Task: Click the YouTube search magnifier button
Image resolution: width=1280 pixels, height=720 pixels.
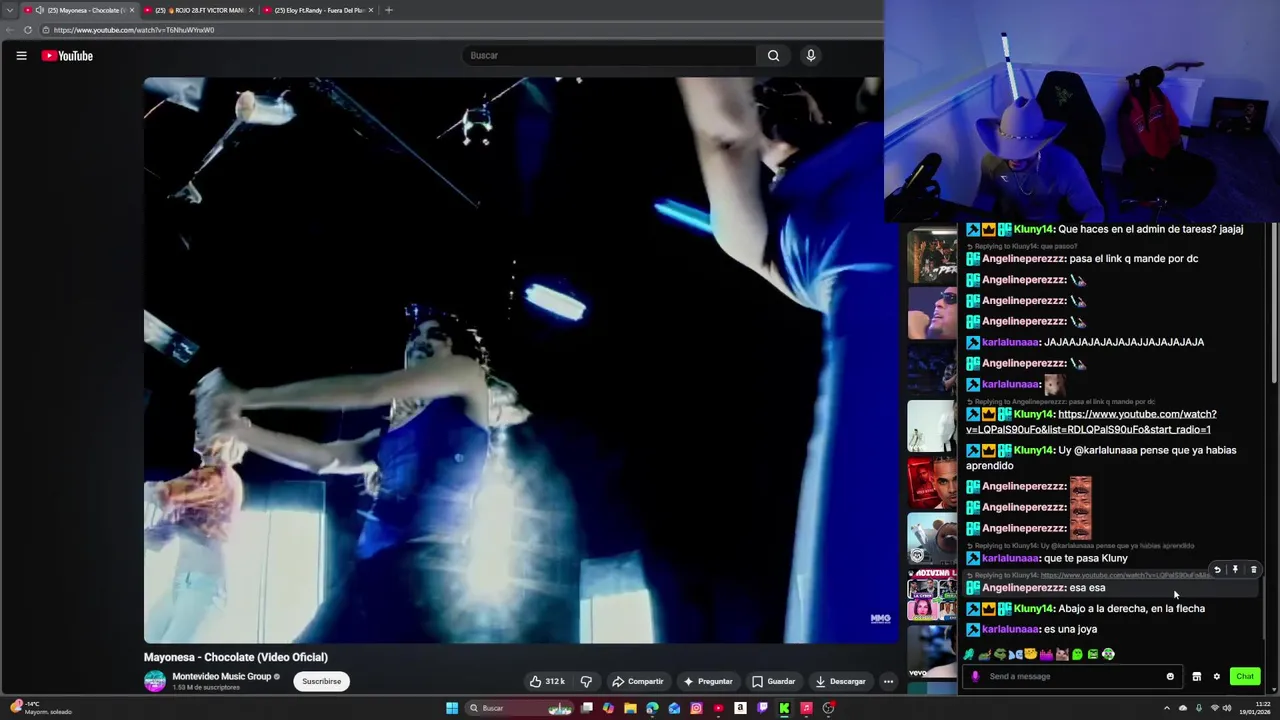Action: [773, 56]
